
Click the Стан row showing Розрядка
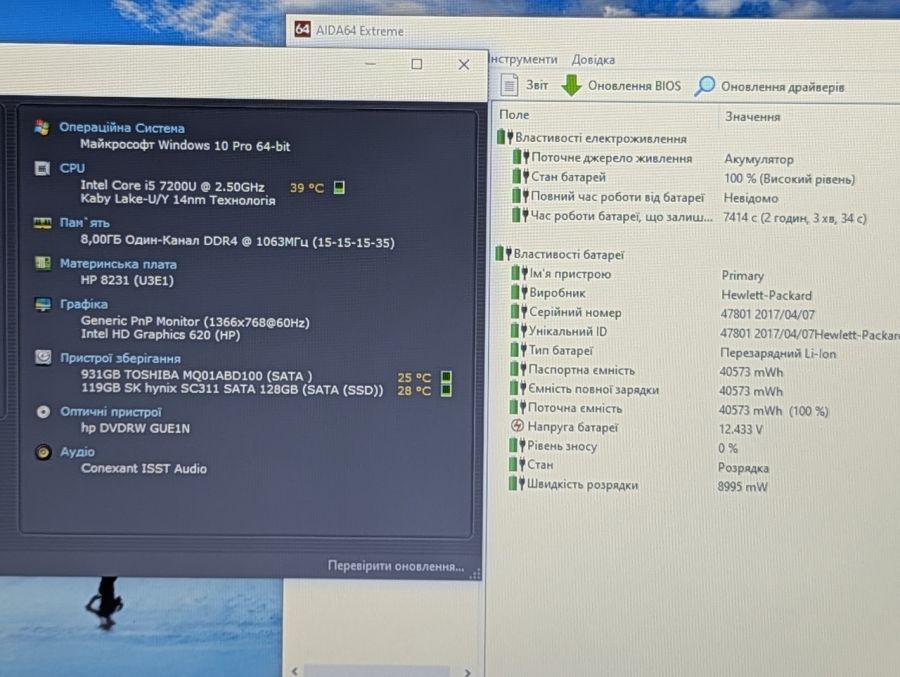click(x=639, y=466)
